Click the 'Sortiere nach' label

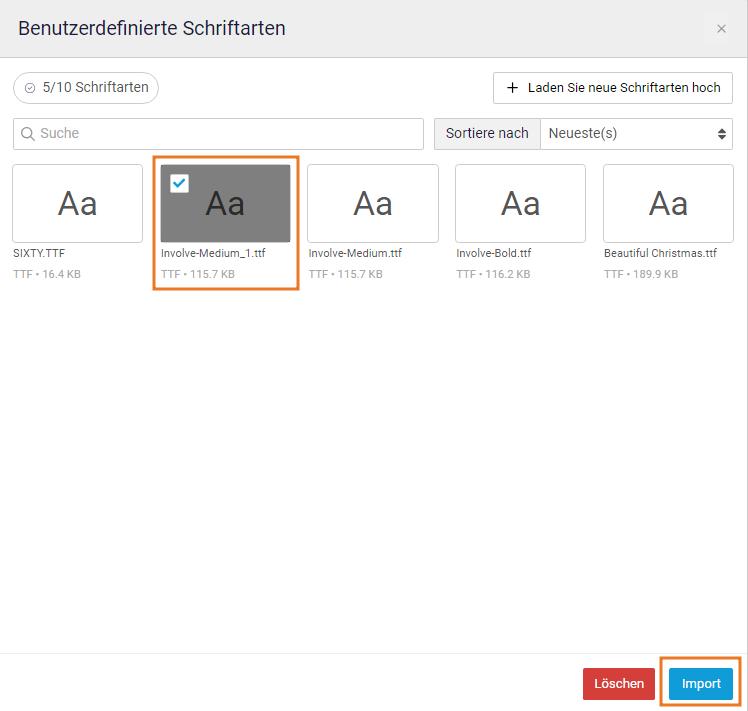(487, 134)
